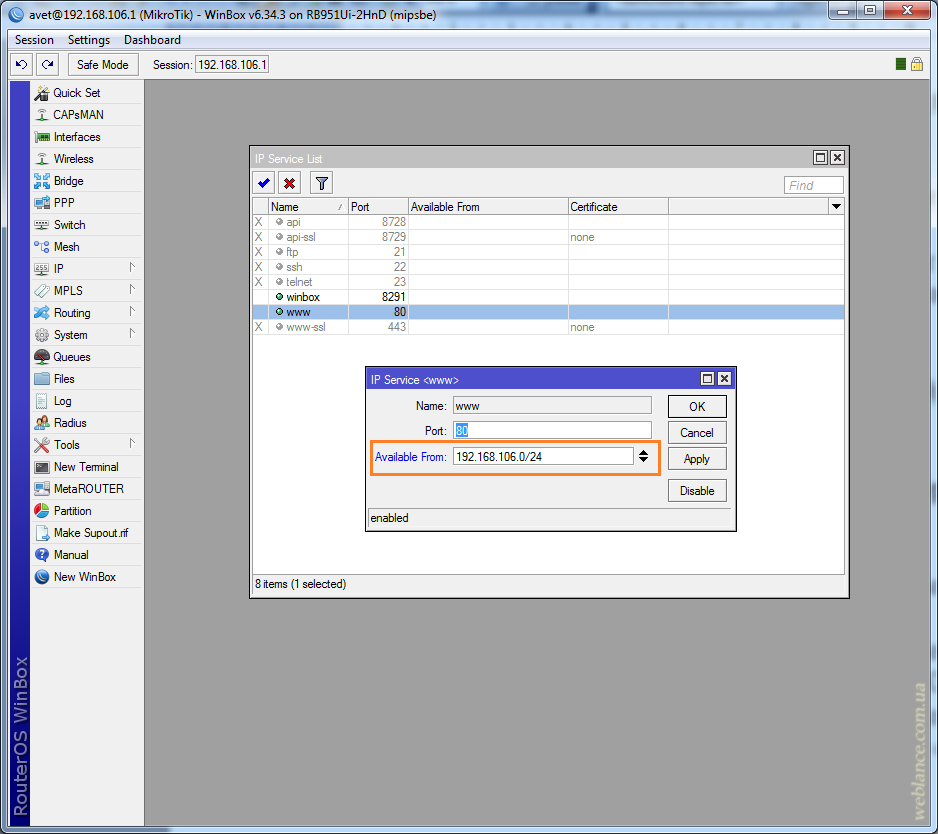Open Quick Set from the sidebar
Image resolution: width=938 pixels, height=834 pixels.
pyautogui.click(x=76, y=93)
